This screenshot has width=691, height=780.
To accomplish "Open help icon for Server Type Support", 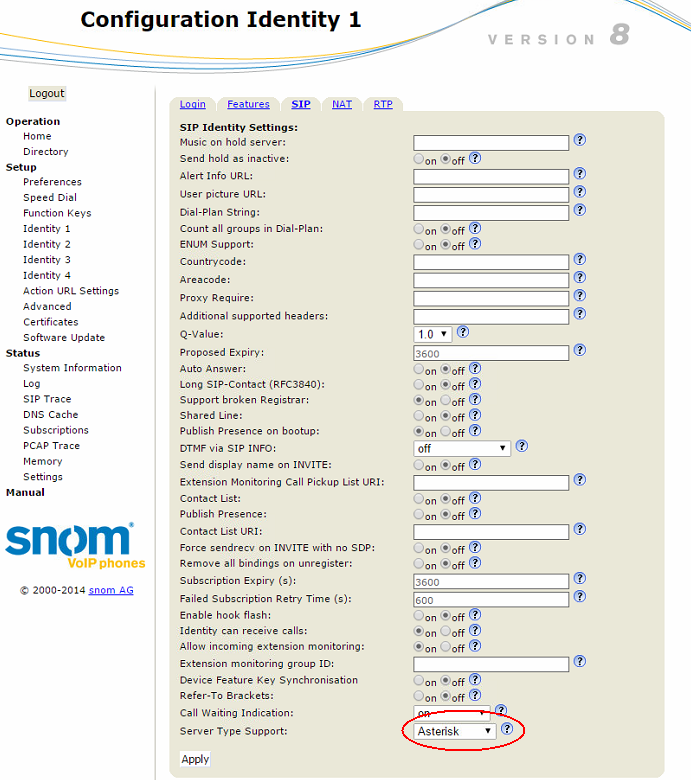I will 507,730.
